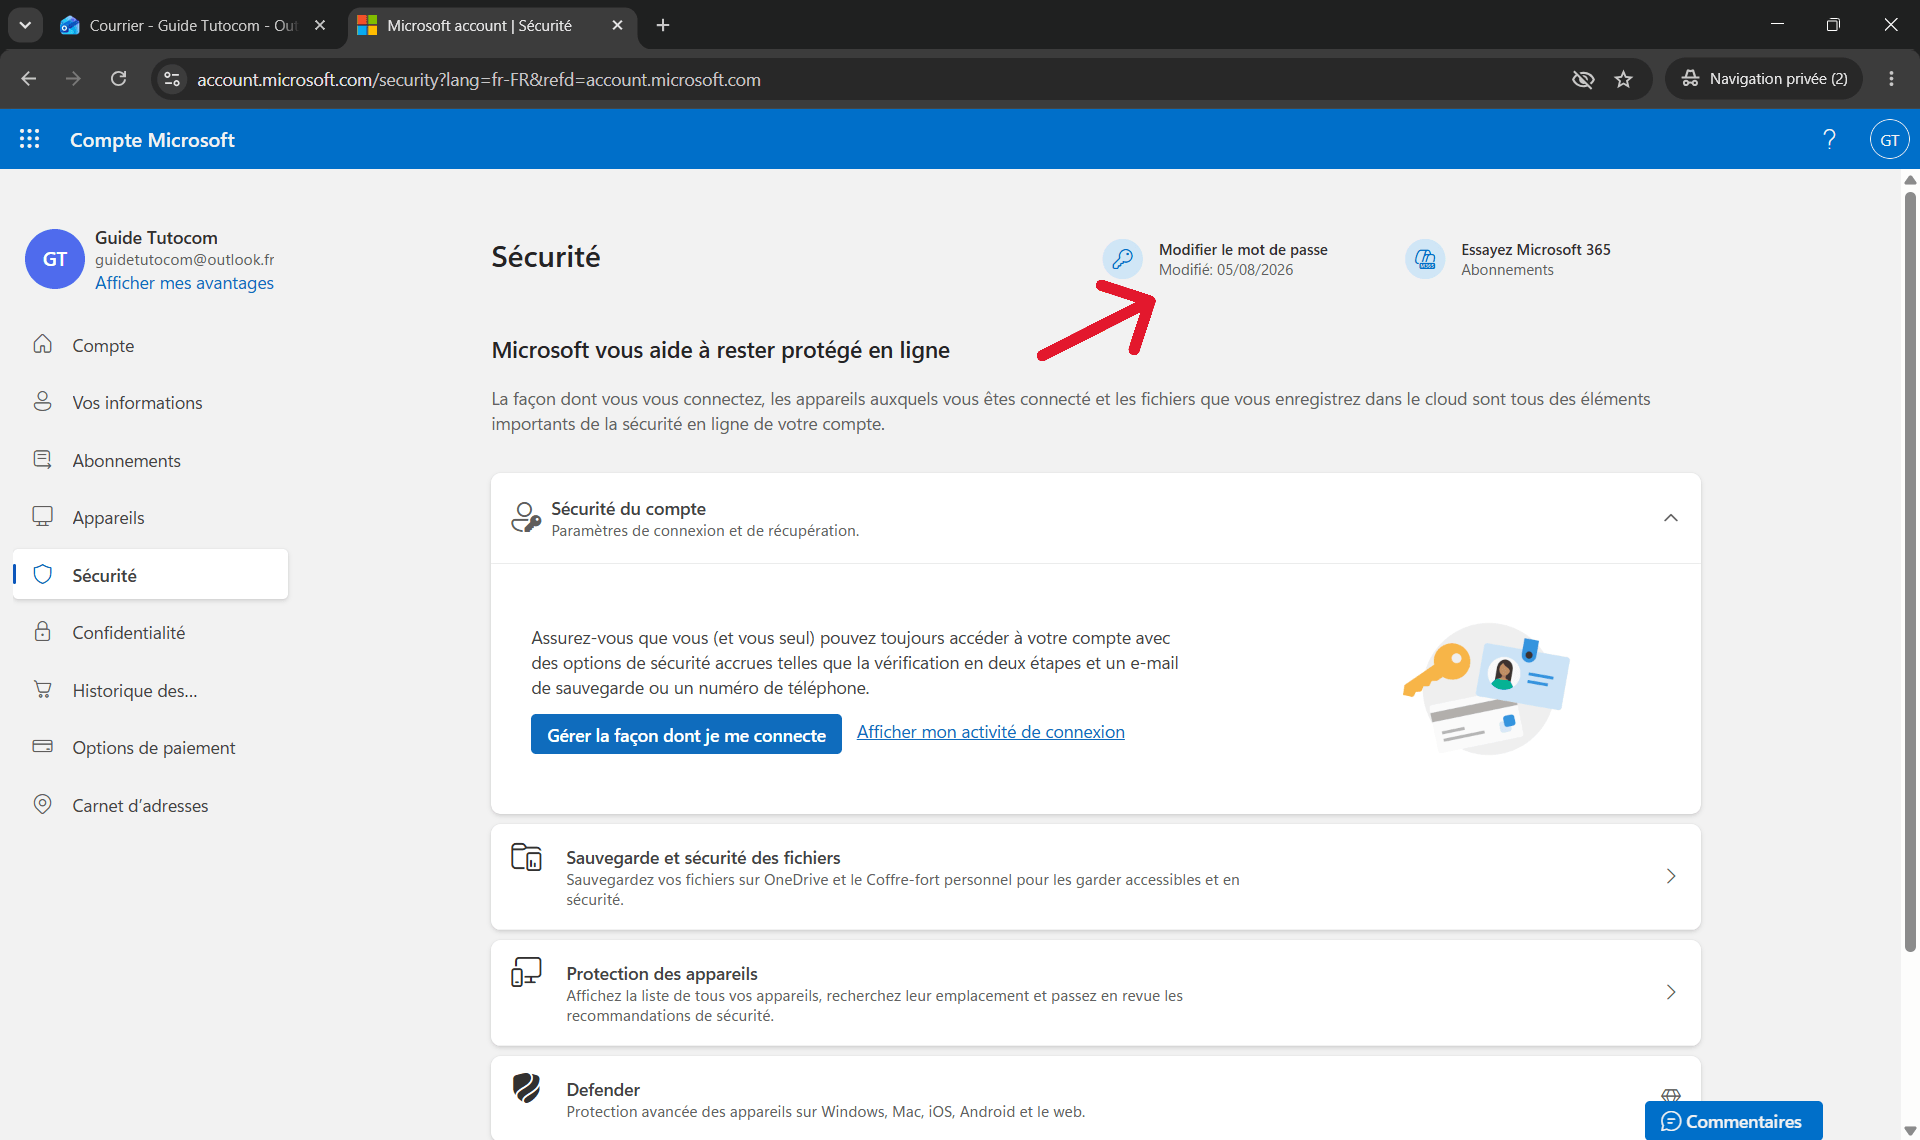Image resolution: width=1920 pixels, height=1140 pixels.
Task: Click the Protection des appareils devices icon
Action: pos(526,972)
